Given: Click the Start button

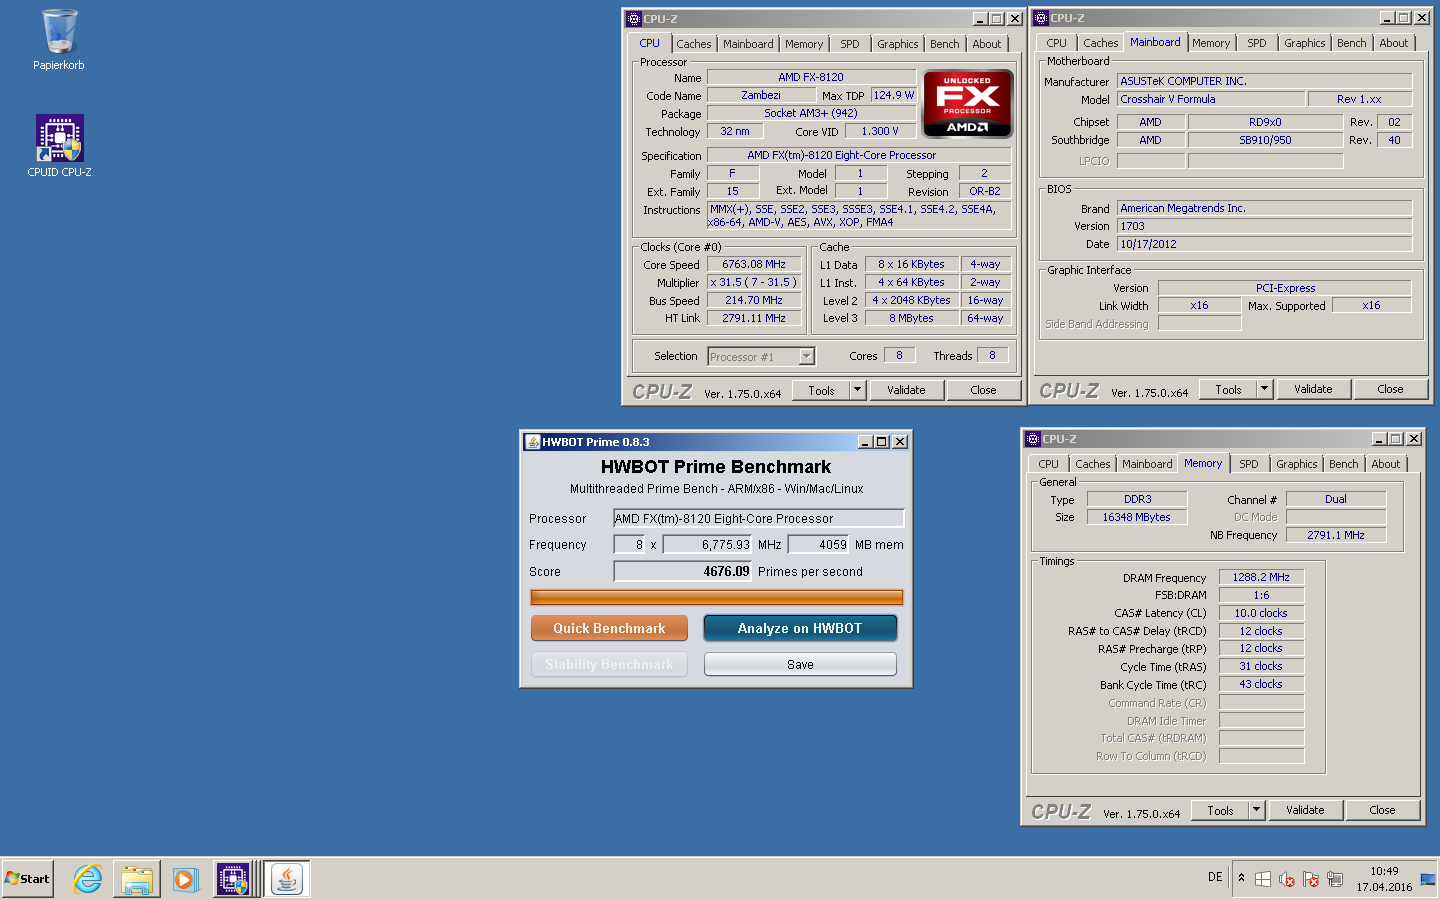Looking at the screenshot, I should [27, 879].
